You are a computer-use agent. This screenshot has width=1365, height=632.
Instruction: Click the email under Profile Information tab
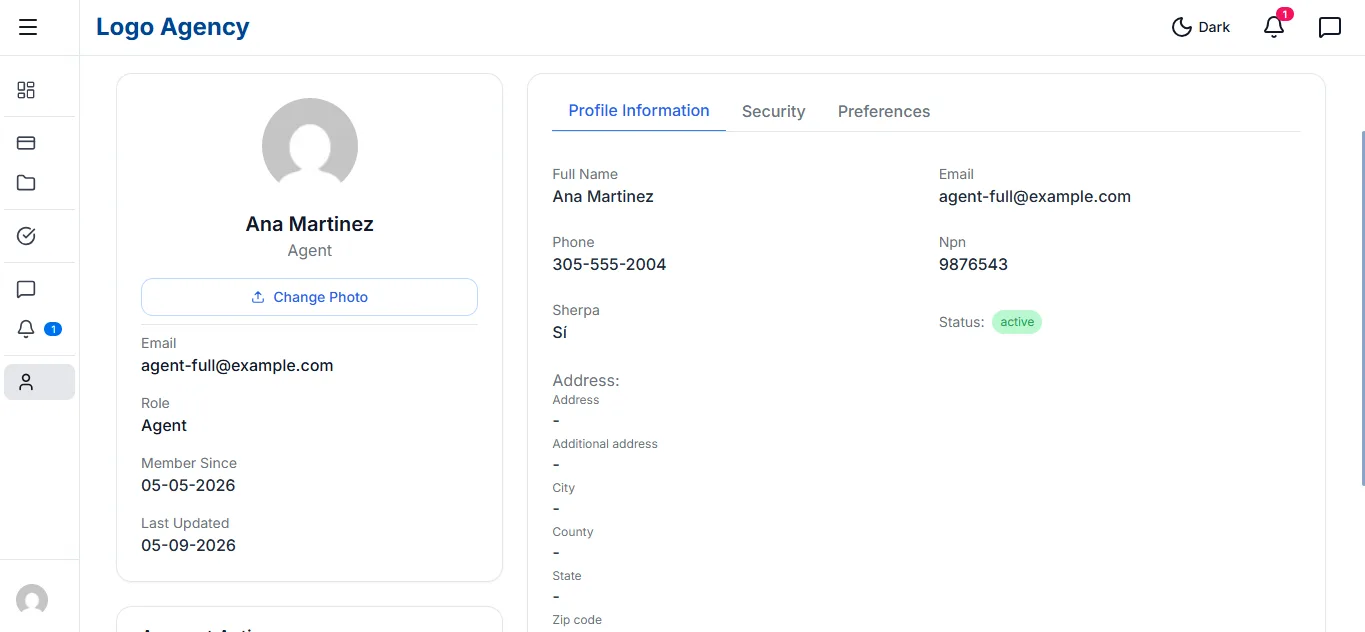[1035, 197]
